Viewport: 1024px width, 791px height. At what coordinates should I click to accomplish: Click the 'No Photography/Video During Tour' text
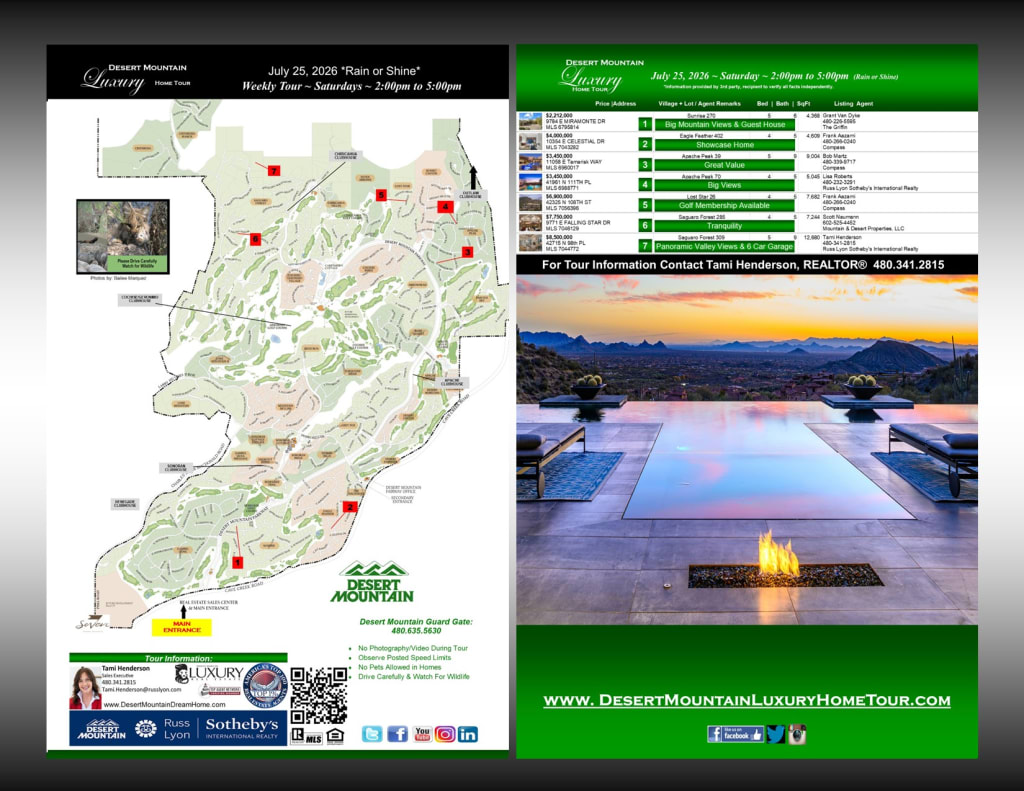(x=413, y=648)
